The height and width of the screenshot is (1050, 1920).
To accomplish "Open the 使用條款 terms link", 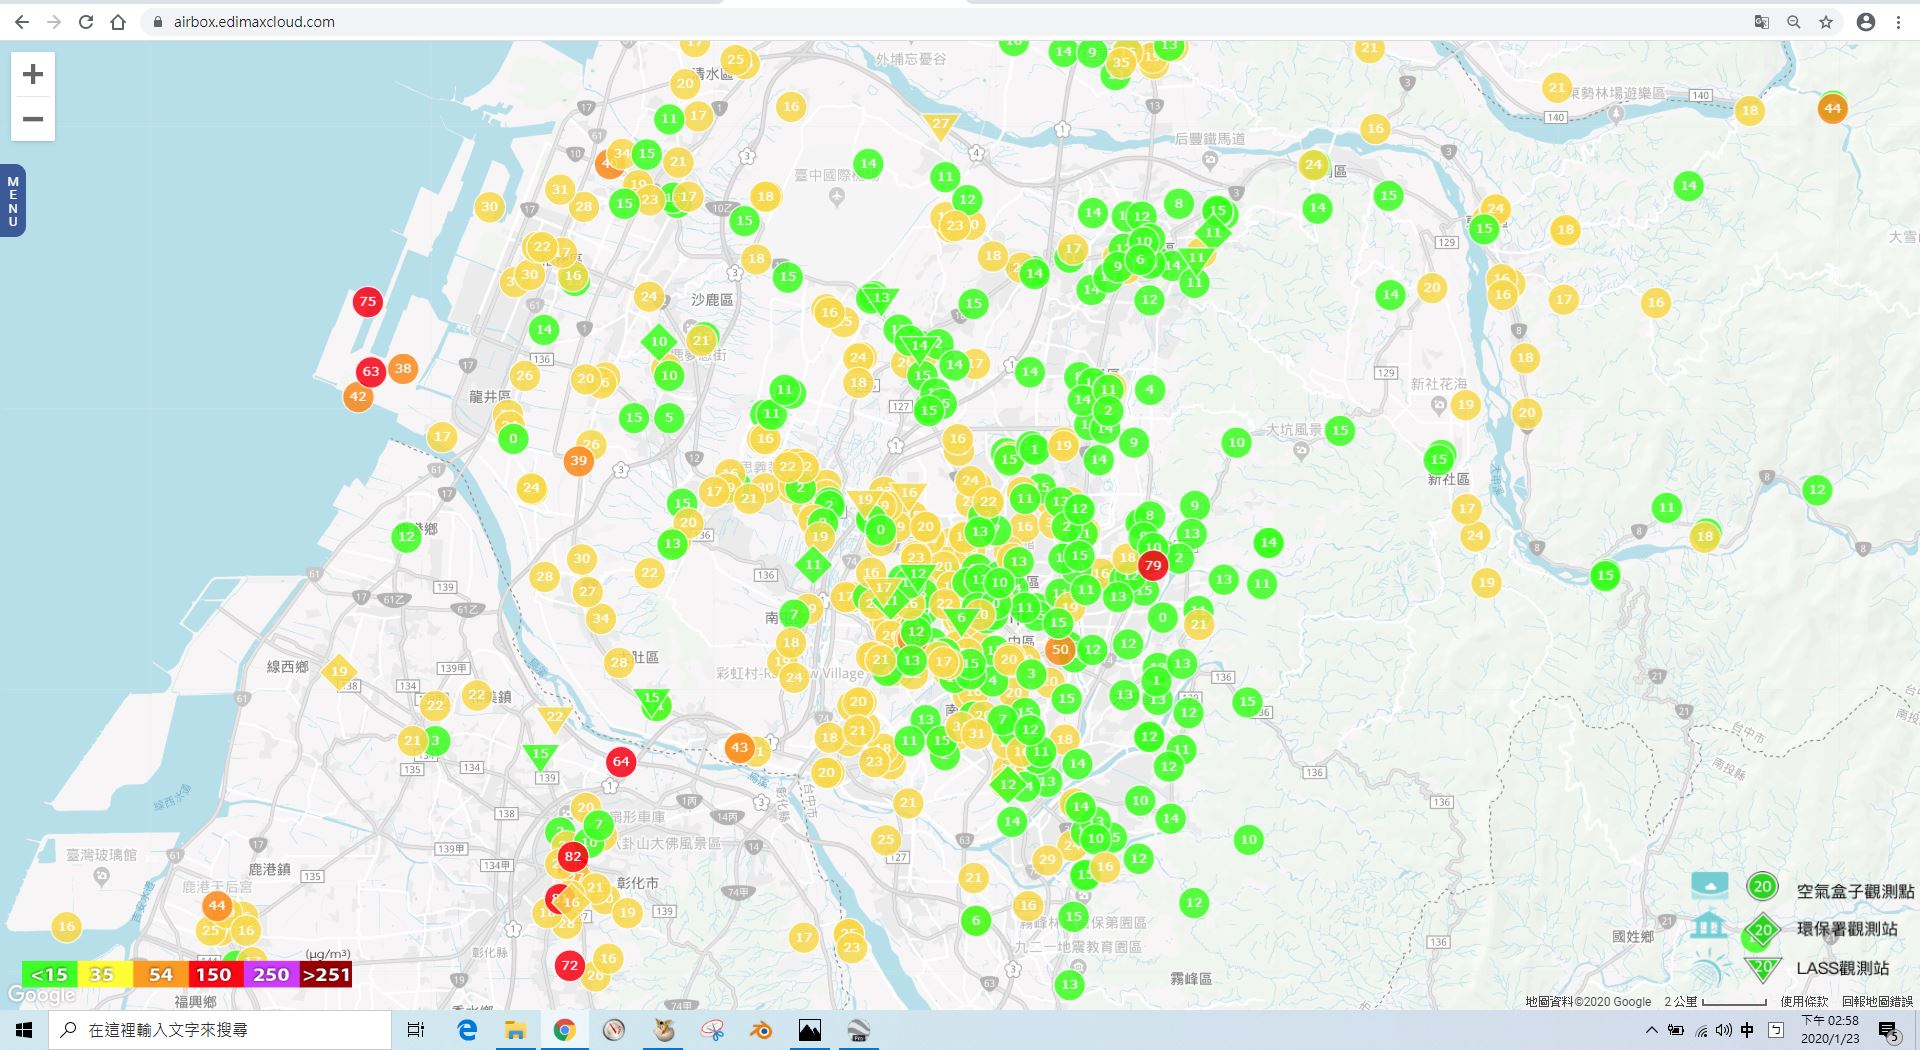I will click(x=1804, y=1001).
